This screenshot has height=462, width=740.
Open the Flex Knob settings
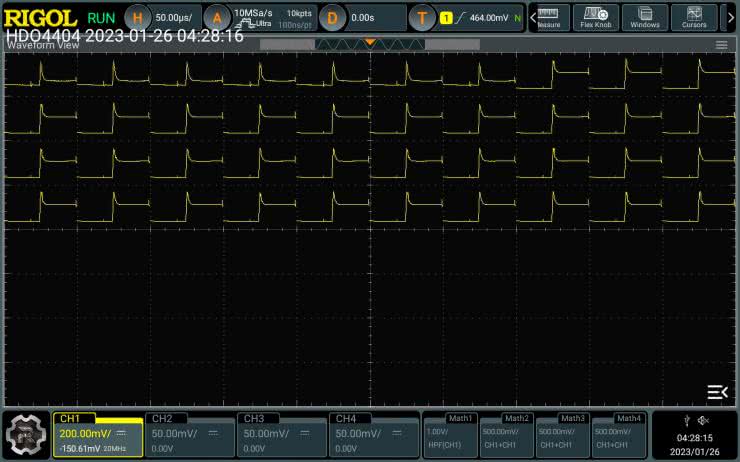coord(595,17)
